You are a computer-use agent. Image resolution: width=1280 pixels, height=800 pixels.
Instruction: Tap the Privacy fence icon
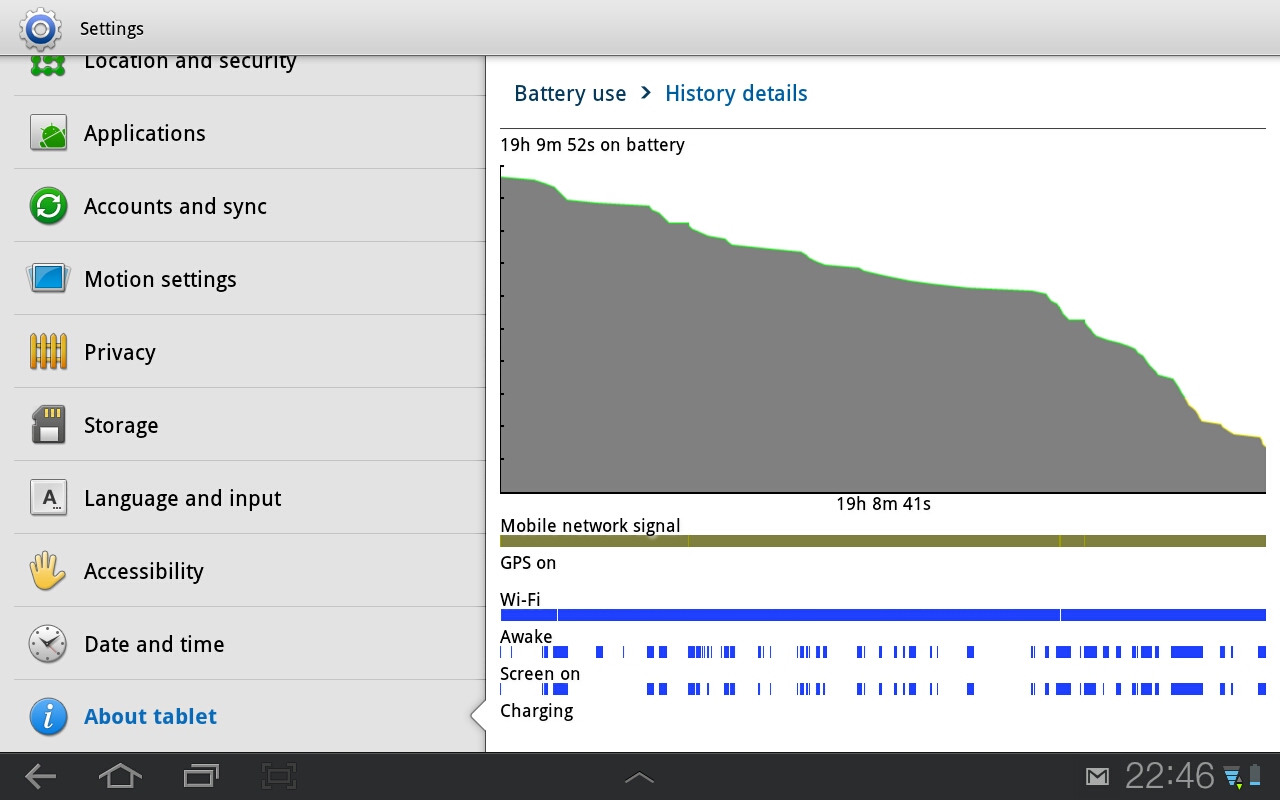point(49,352)
